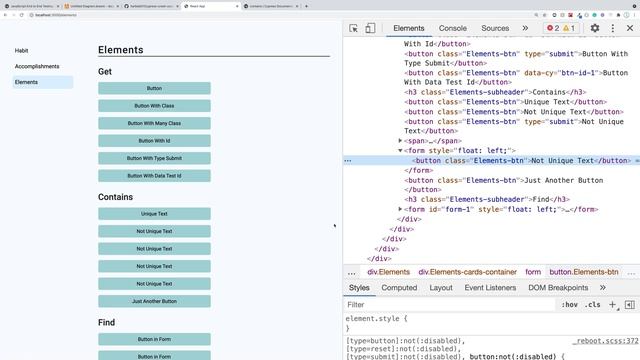This screenshot has width=640, height=360.
Task: Close the DevTools panel
Action: tap(630, 28)
